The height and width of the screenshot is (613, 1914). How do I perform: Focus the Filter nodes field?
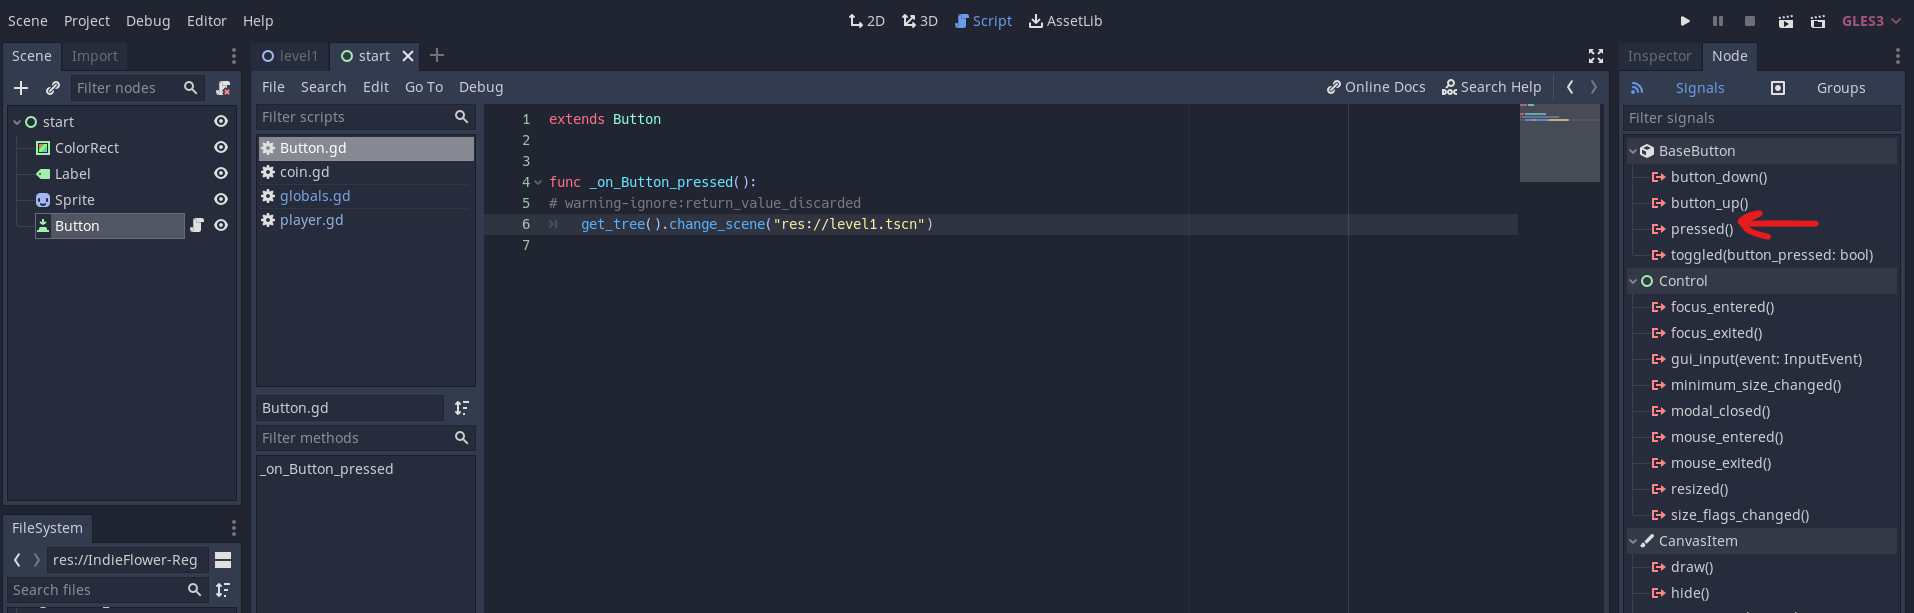coord(138,88)
